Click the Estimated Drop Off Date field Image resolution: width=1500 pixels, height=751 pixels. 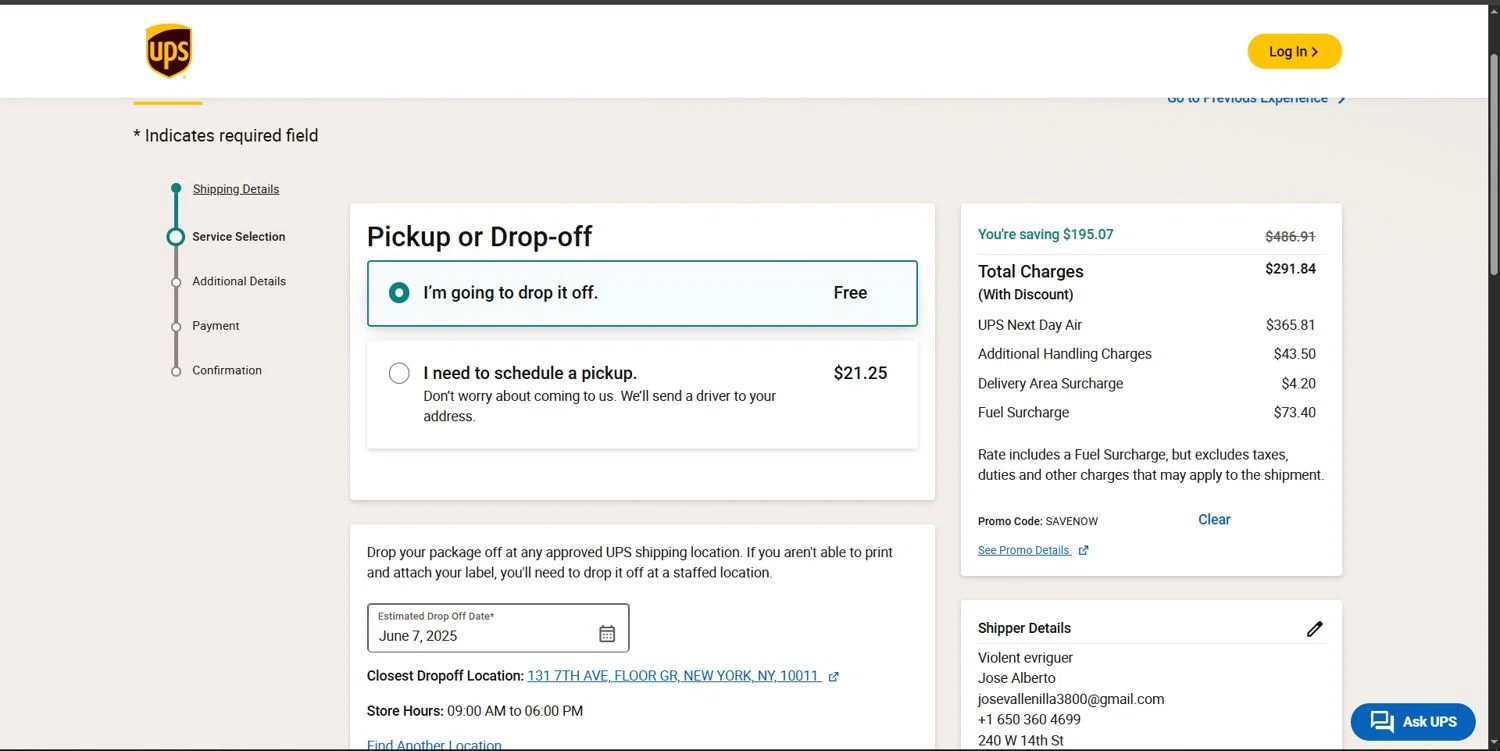[498, 628]
